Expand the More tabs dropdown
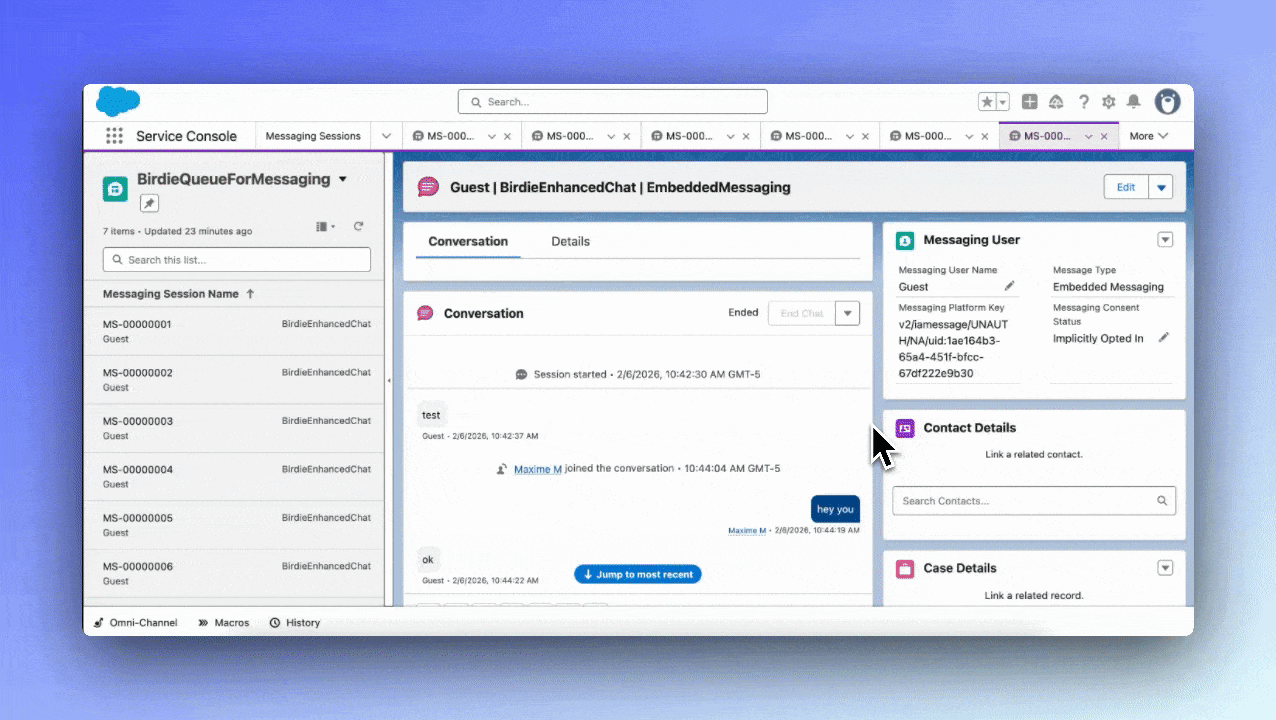This screenshot has height=720, width=1276. click(1148, 136)
